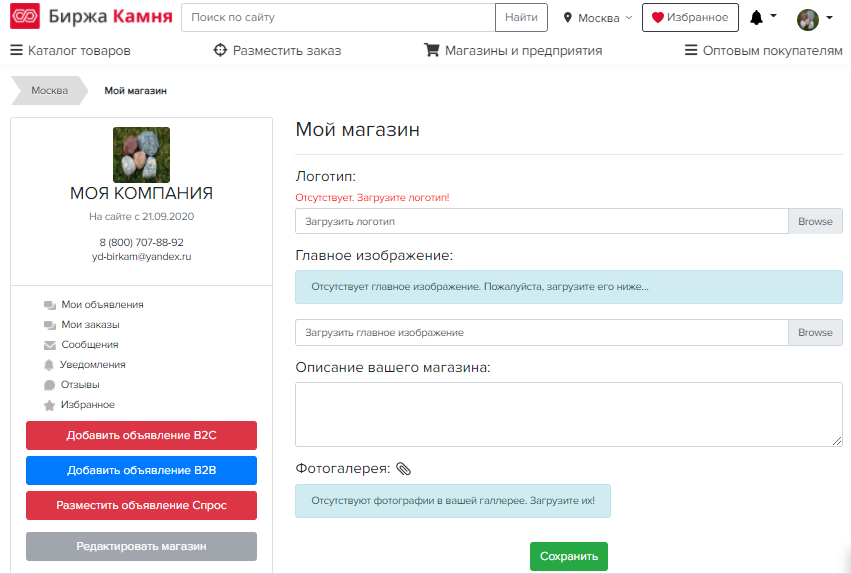Open Мои заказы link
Image resolution: width=851 pixels, height=574 pixels.
click(x=90, y=325)
